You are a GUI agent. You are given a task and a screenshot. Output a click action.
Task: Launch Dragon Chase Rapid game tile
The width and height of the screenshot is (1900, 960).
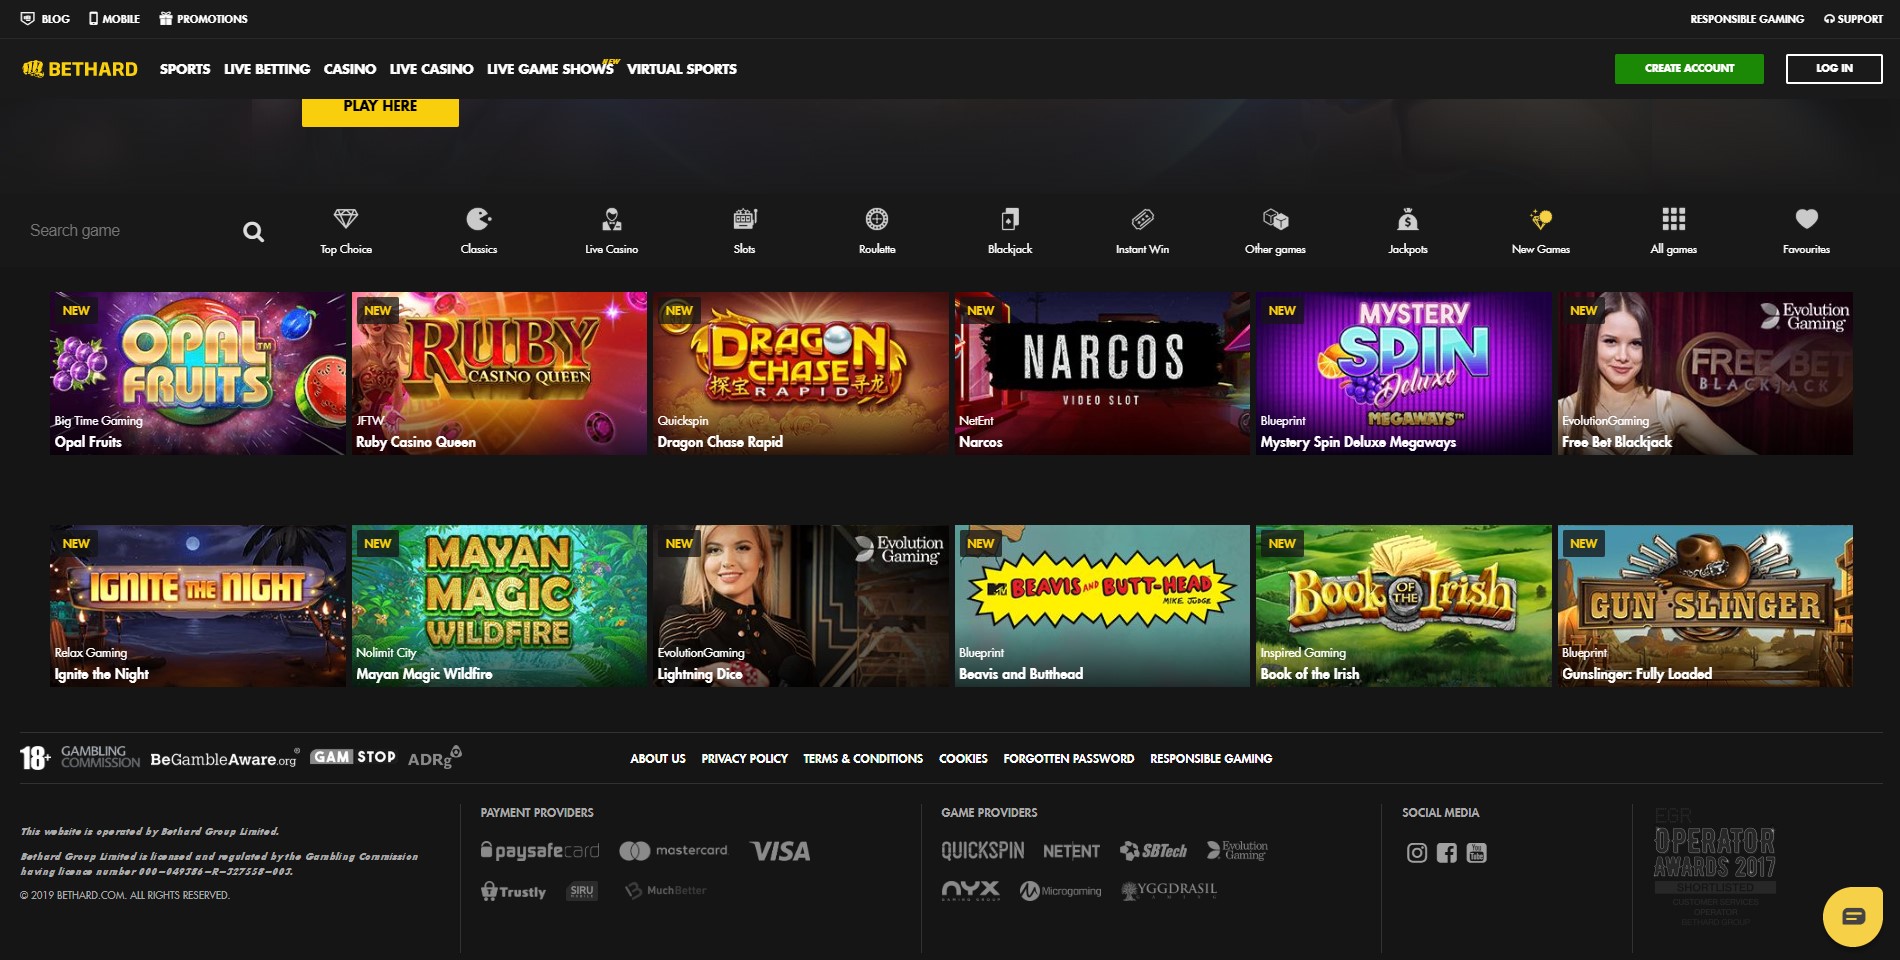801,373
